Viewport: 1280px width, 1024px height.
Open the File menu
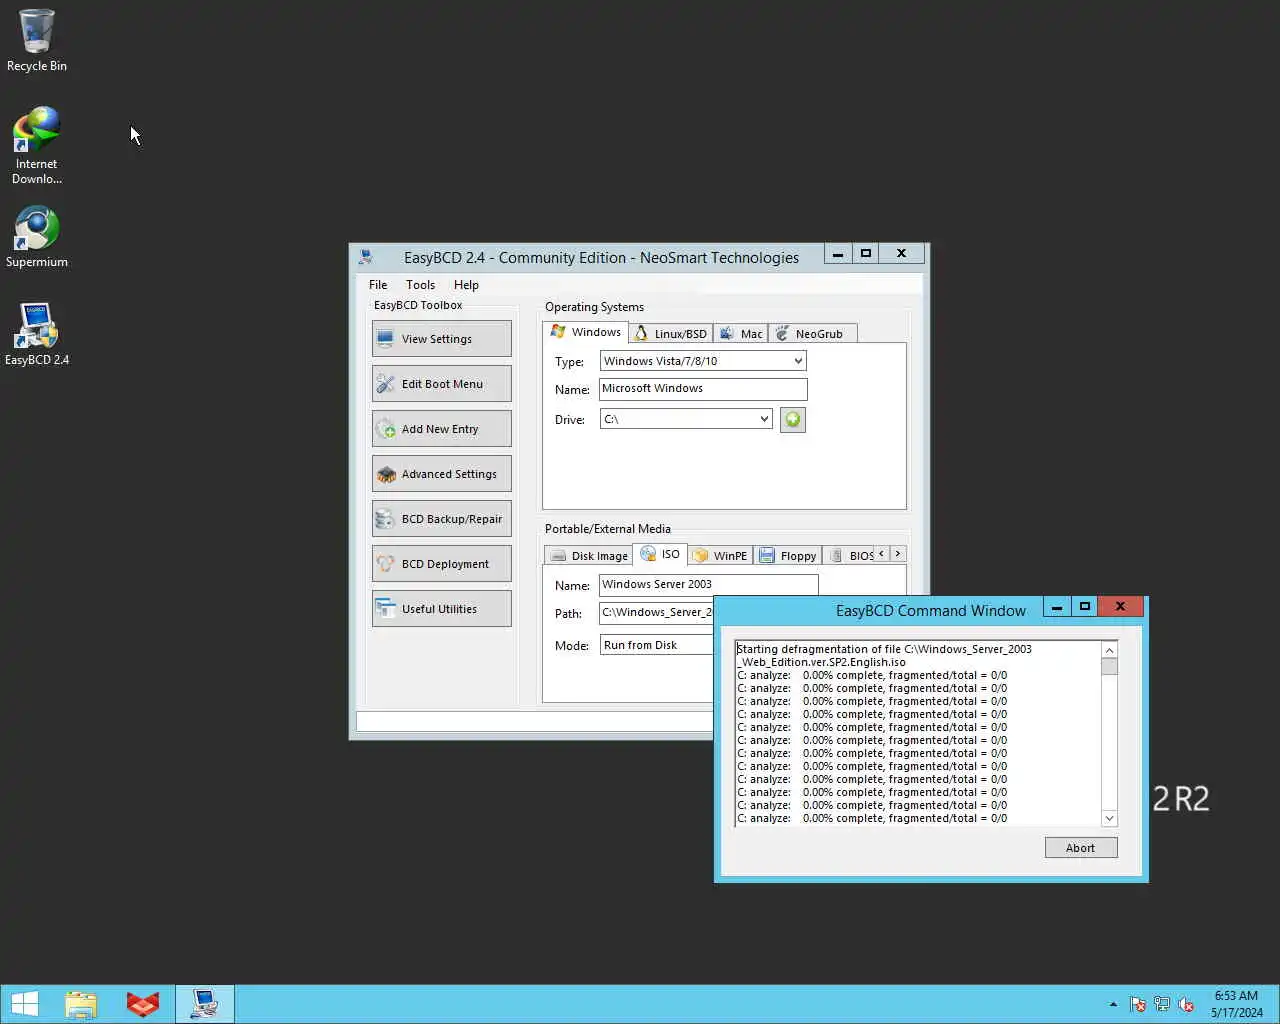click(x=378, y=285)
